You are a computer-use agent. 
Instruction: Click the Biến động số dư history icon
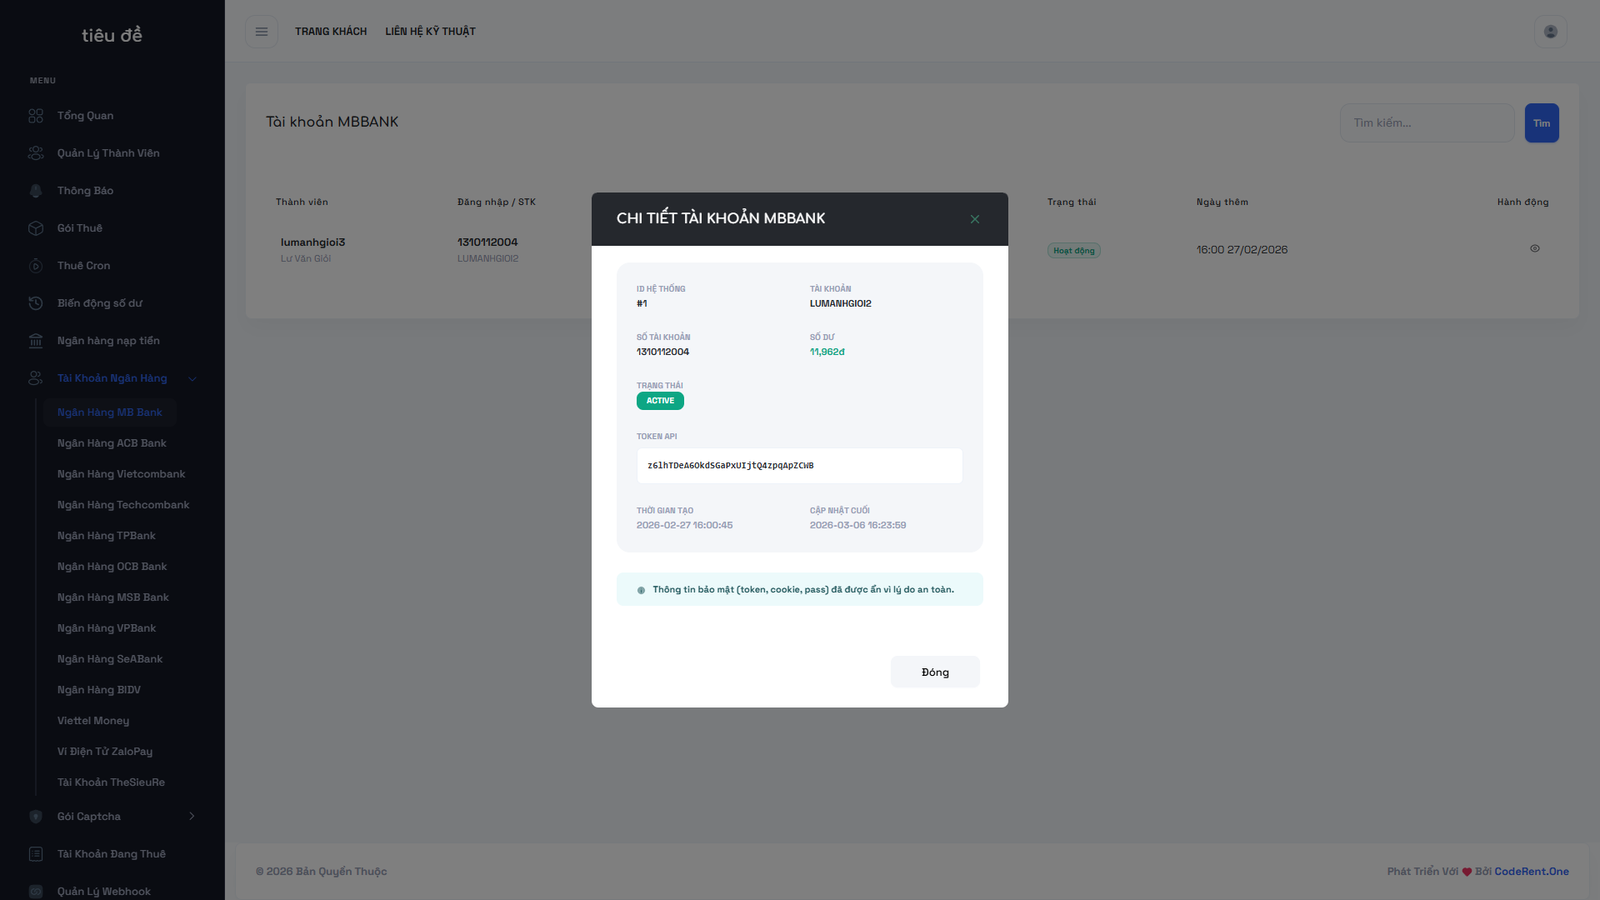click(x=36, y=303)
